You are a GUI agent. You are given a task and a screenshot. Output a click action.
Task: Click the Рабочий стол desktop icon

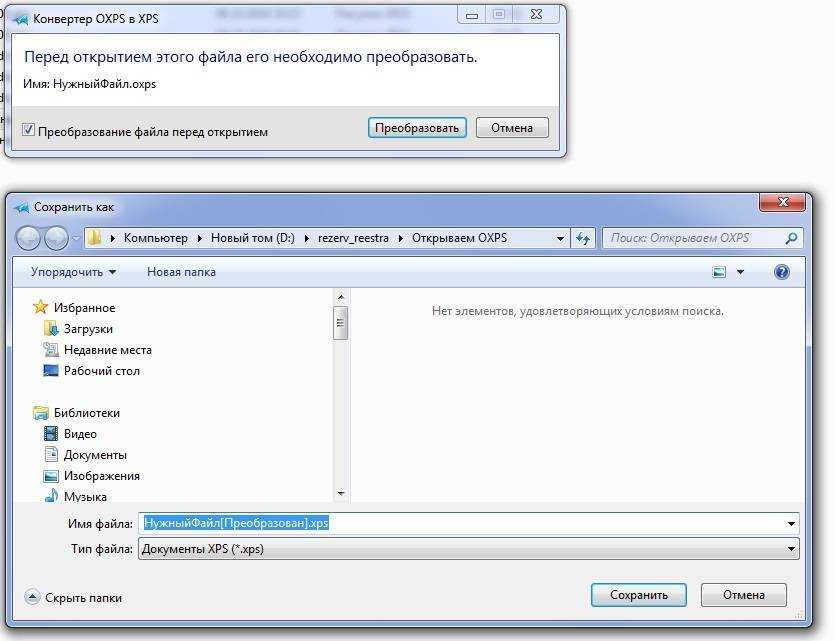click(51, 370)
